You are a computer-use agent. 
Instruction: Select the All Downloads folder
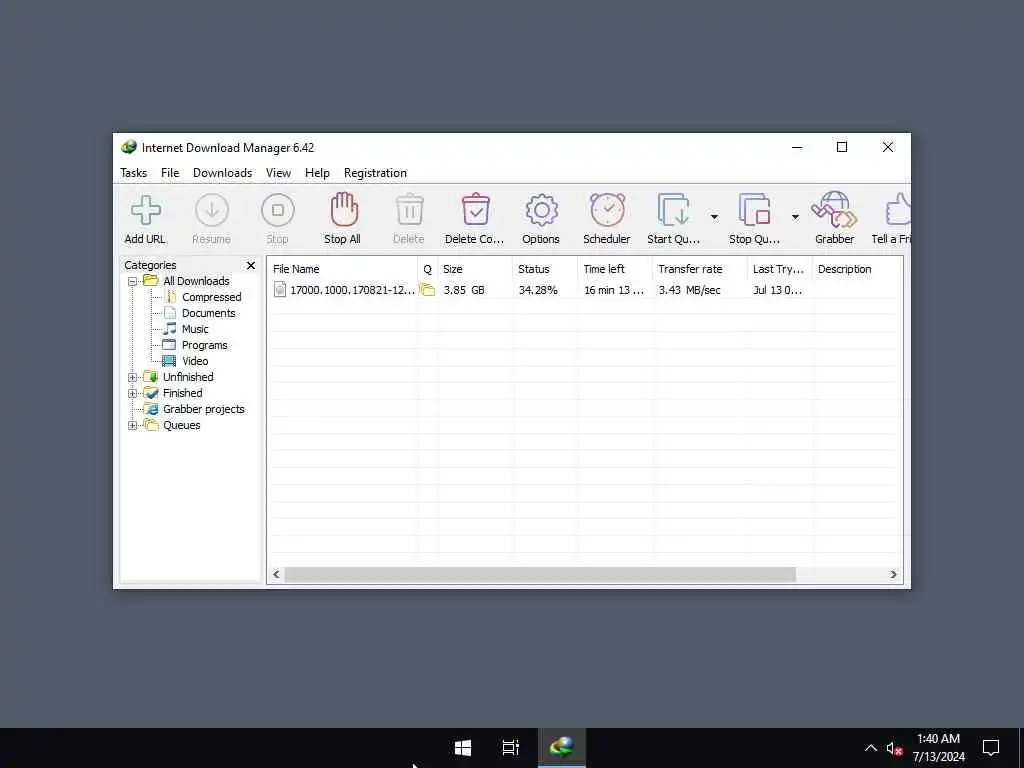click(x=196, y=281)
